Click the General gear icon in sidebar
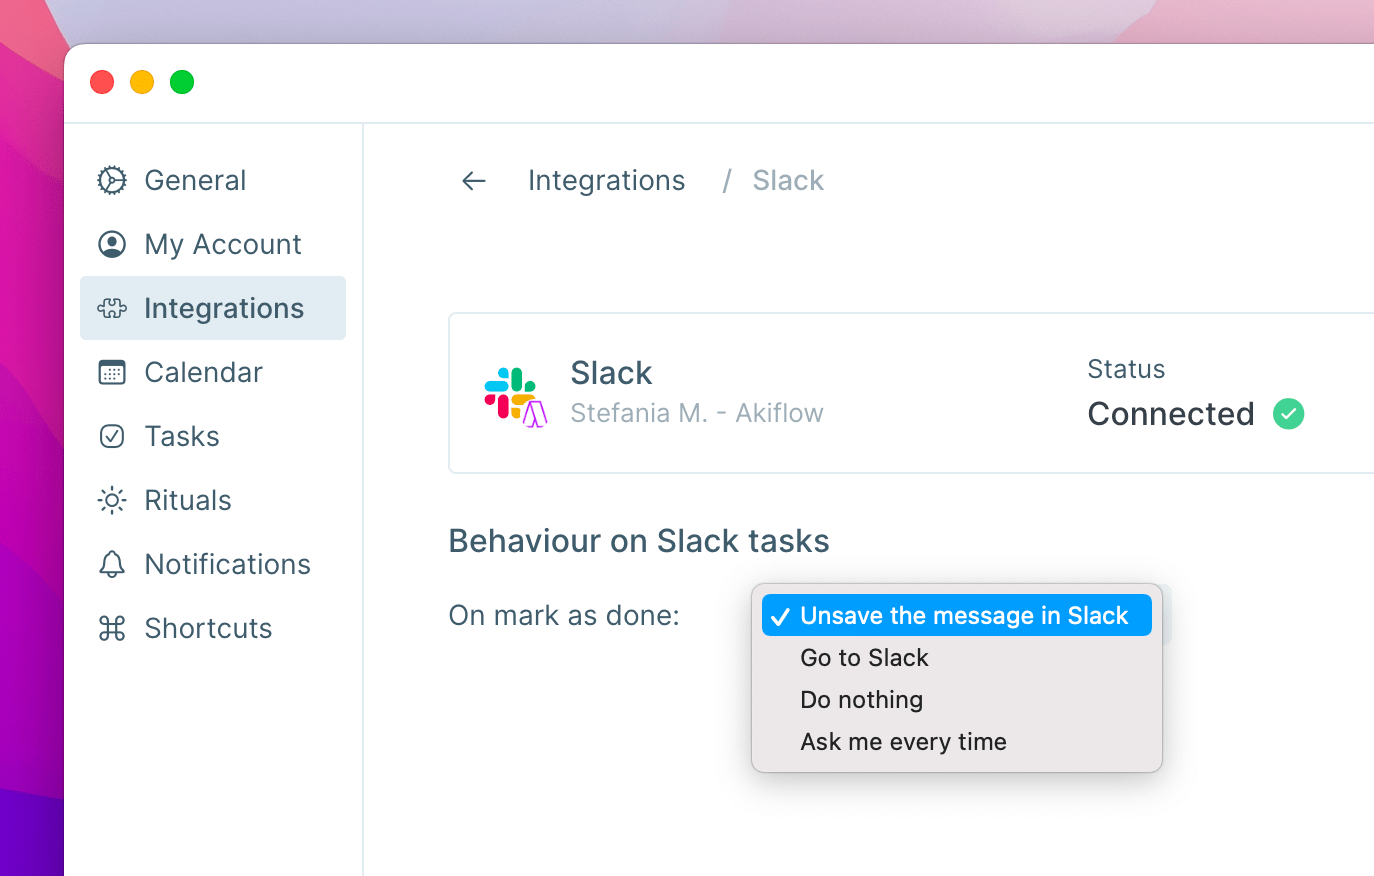 tap(112, 180)
